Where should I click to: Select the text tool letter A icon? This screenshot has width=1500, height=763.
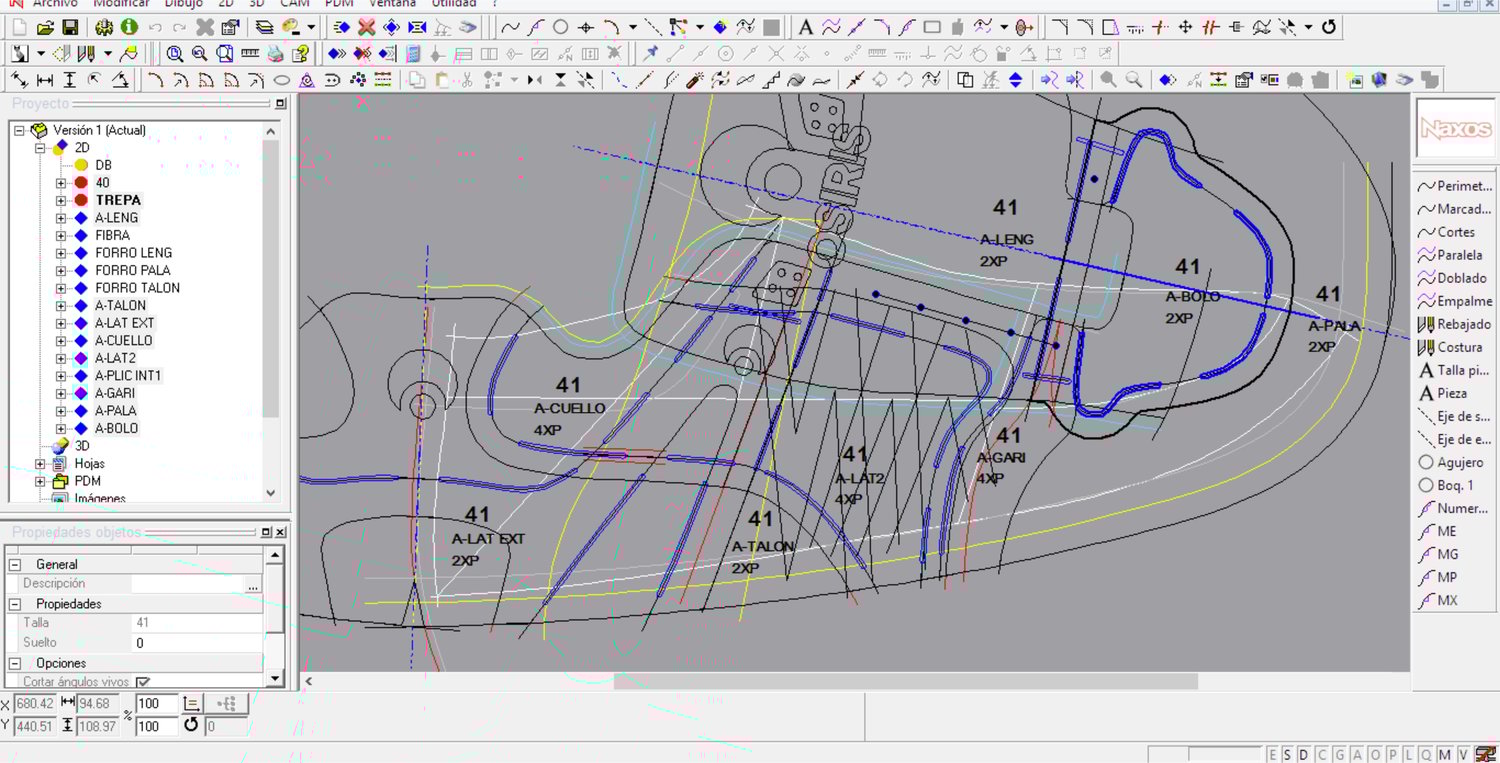pyautogui.click(x=805, y=27)
